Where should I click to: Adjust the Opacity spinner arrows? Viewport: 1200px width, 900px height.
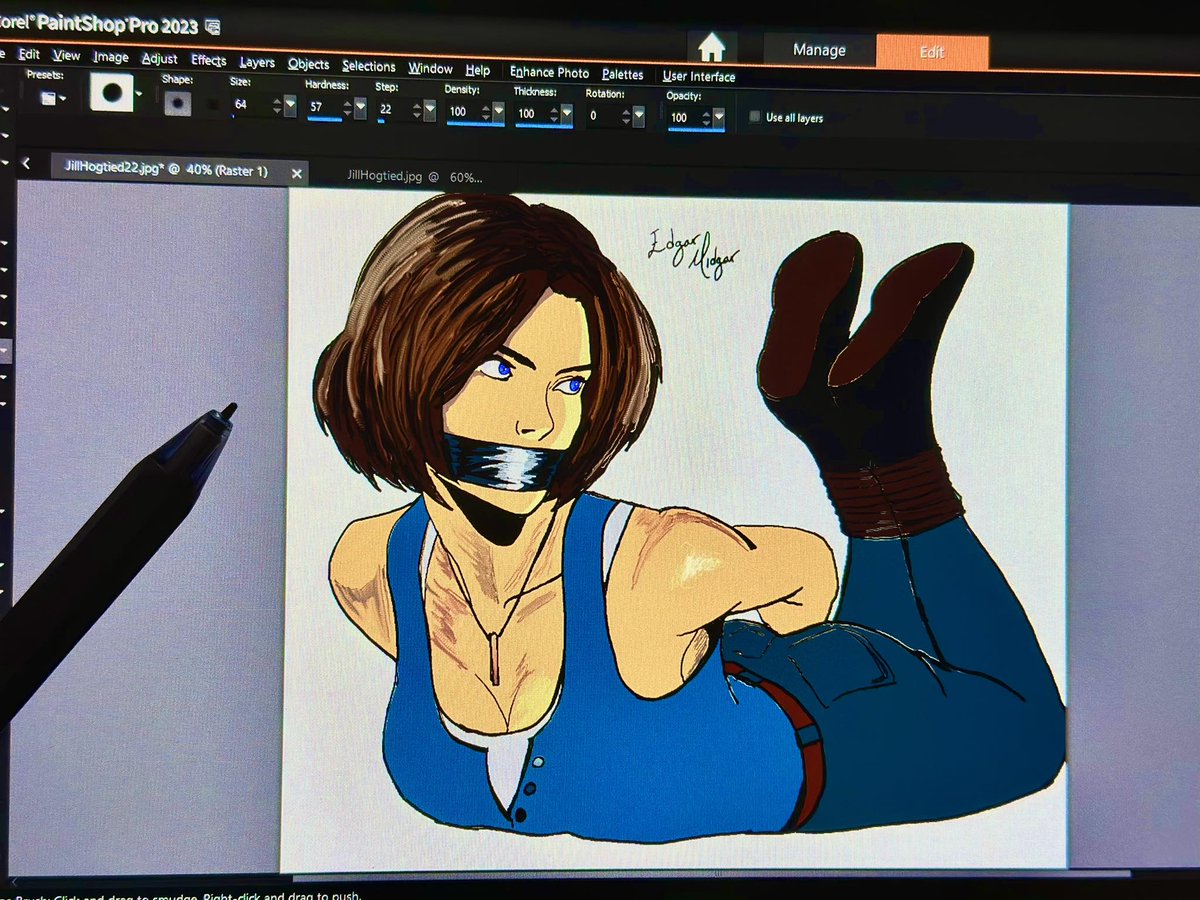(x=707, y=119)
